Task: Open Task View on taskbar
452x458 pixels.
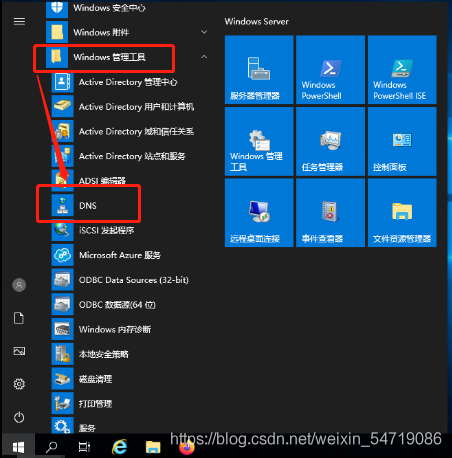Action: [84, 447]
